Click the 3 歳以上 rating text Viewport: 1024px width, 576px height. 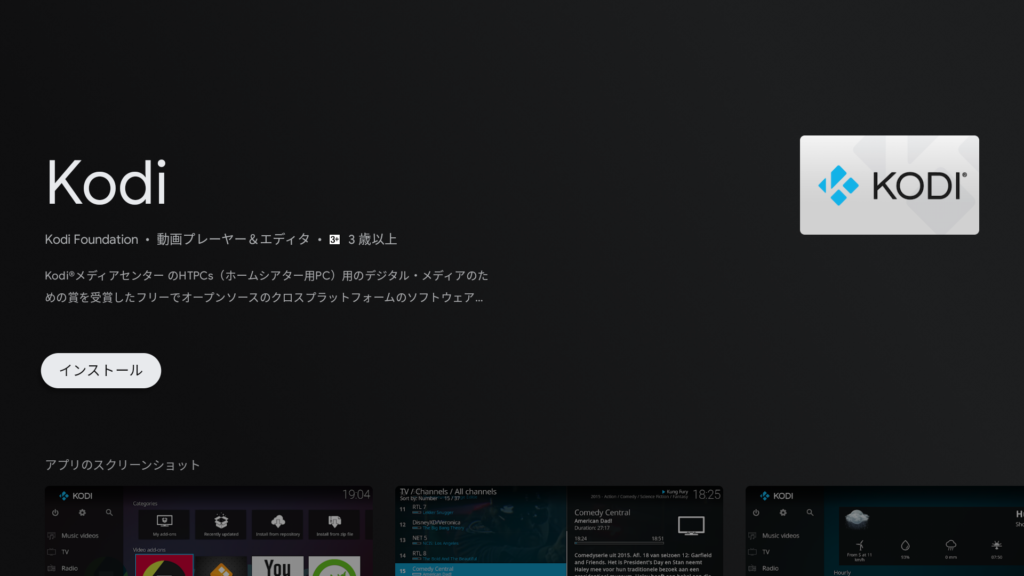pyautogui.click(x=372, y=240)
